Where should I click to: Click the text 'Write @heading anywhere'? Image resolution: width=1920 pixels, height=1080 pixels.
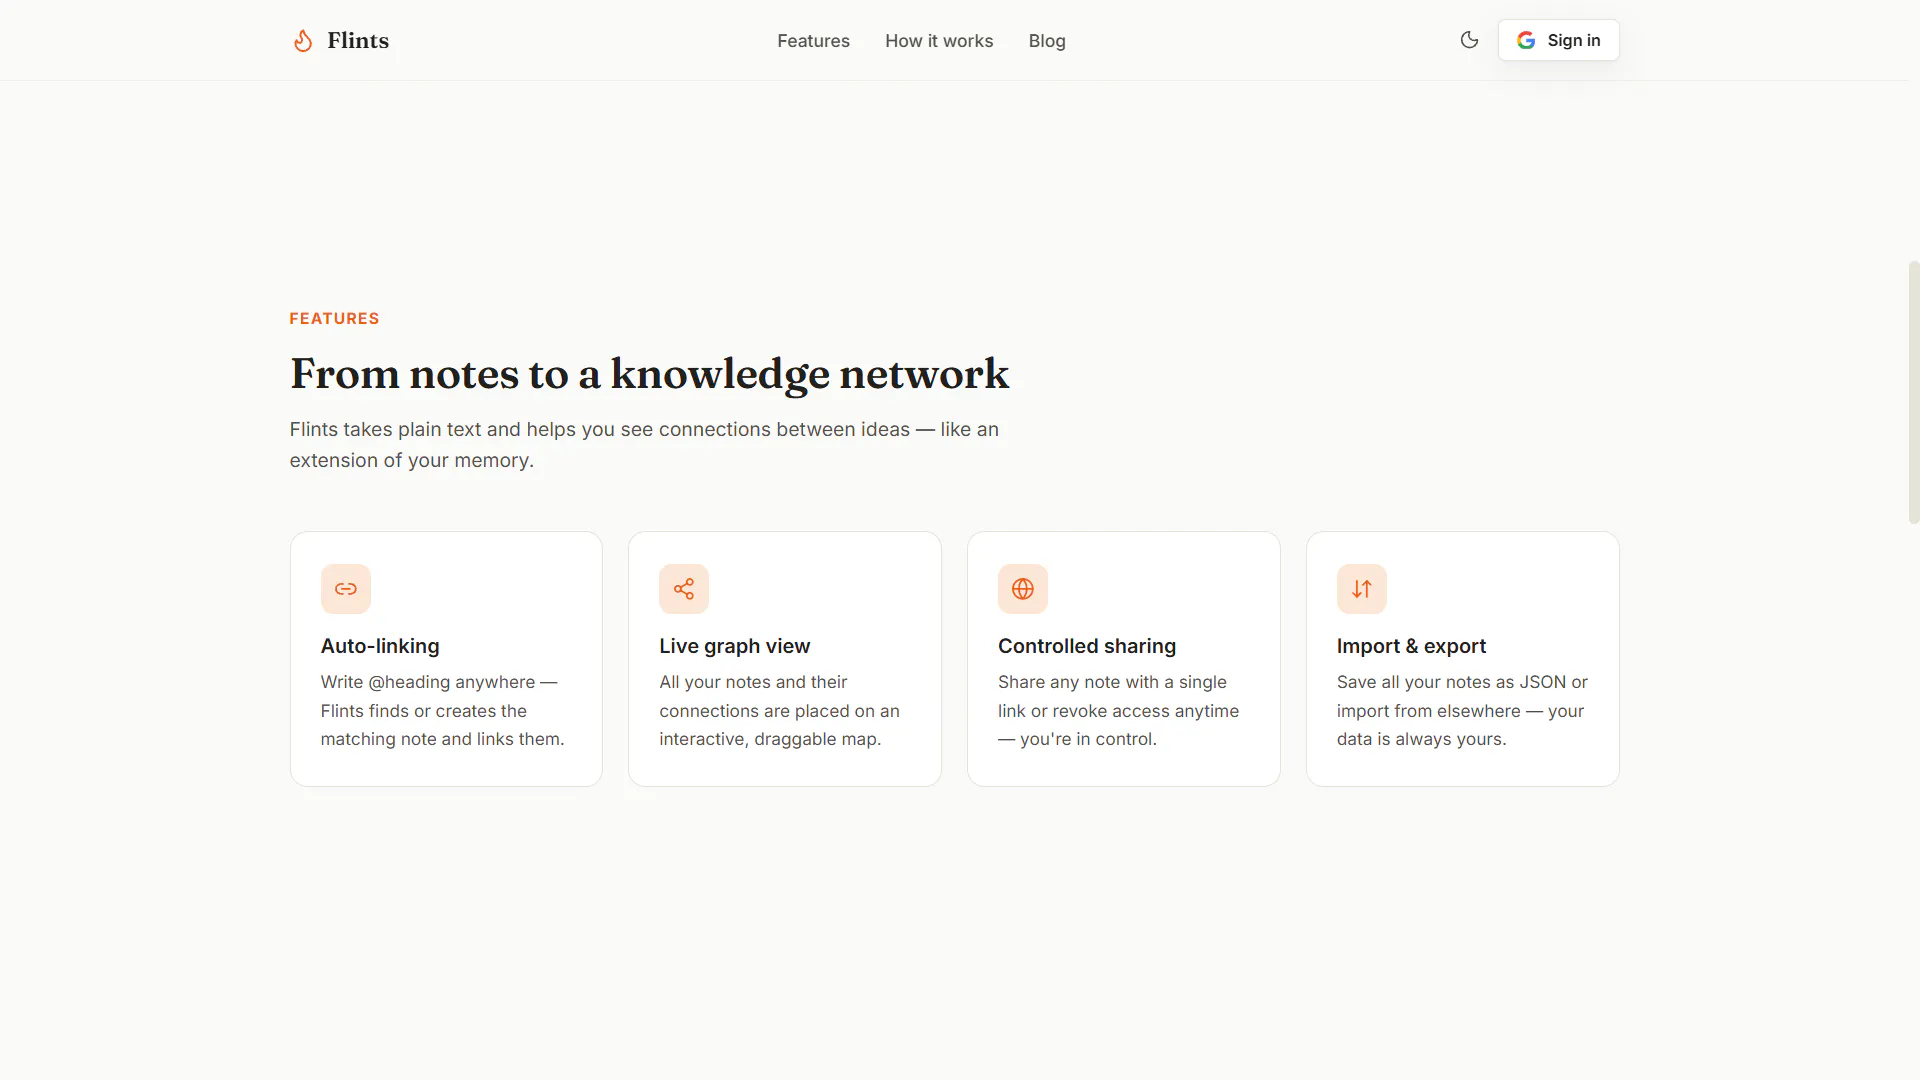(x=443, y=710)
